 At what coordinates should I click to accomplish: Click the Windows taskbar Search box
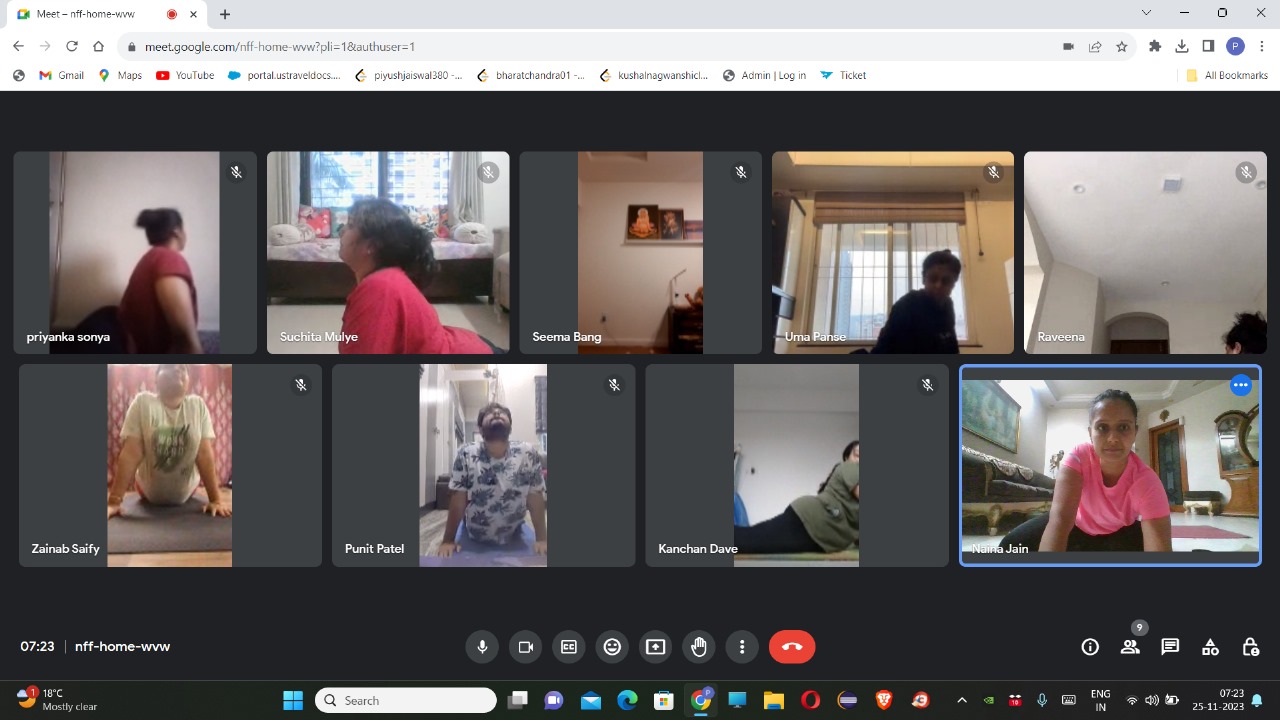406,700
